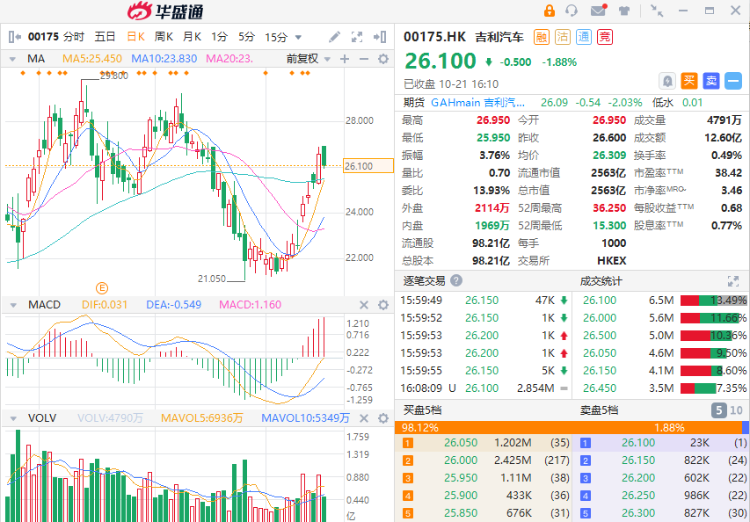The height and width of the screenshot is (522, 750).
Task: Open more timeframe dropdown arrow
Action: [x=298, y=37]
